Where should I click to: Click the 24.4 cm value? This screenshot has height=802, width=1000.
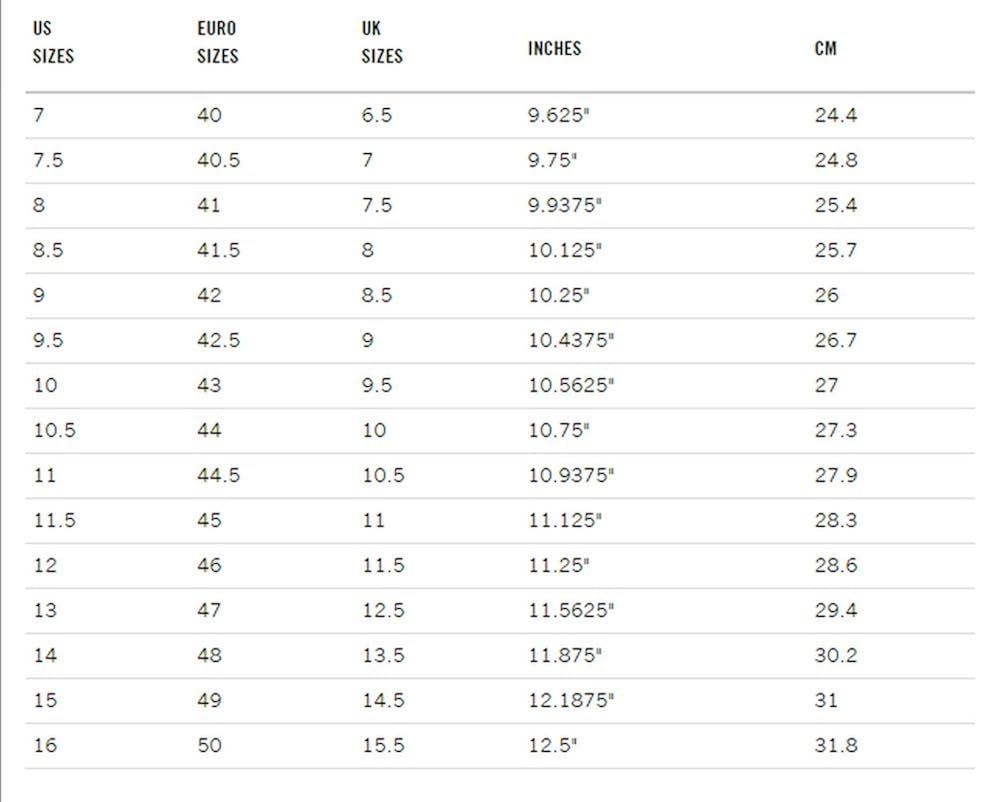835,115
